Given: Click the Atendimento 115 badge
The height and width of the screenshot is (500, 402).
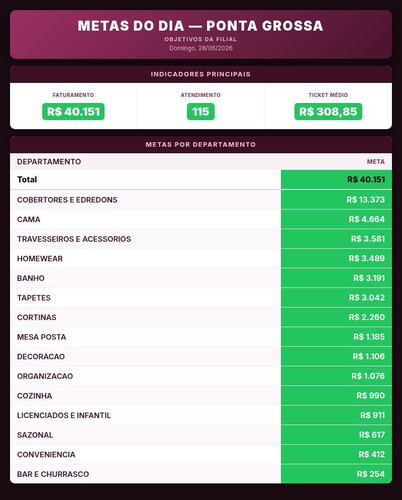Looking at the screenshot, I should (x=201, y=112).
